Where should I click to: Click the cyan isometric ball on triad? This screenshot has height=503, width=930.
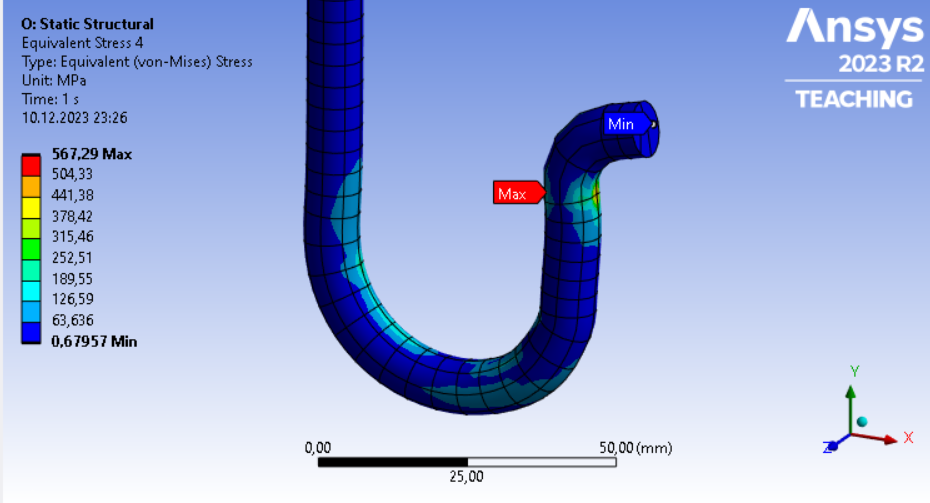(x=862, y=422)
